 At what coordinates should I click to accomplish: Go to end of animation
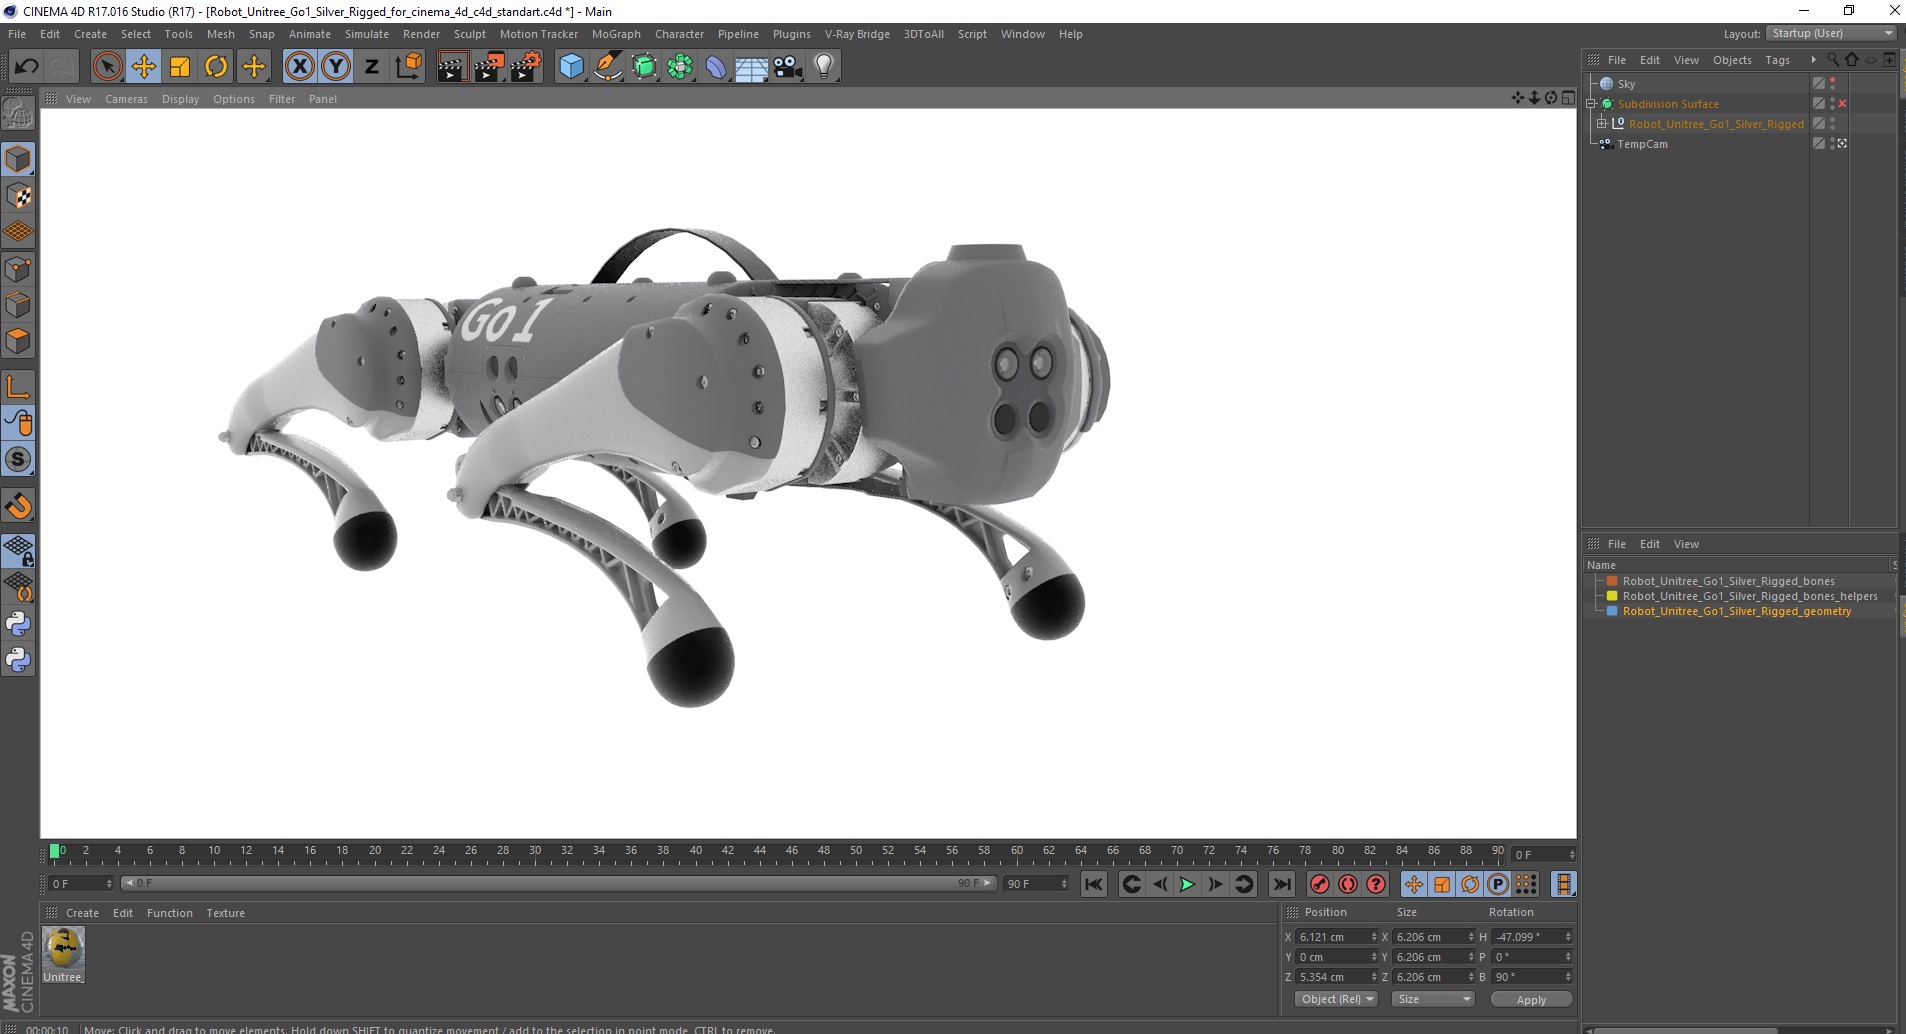pyautogui.click(x=1281, y=884)
